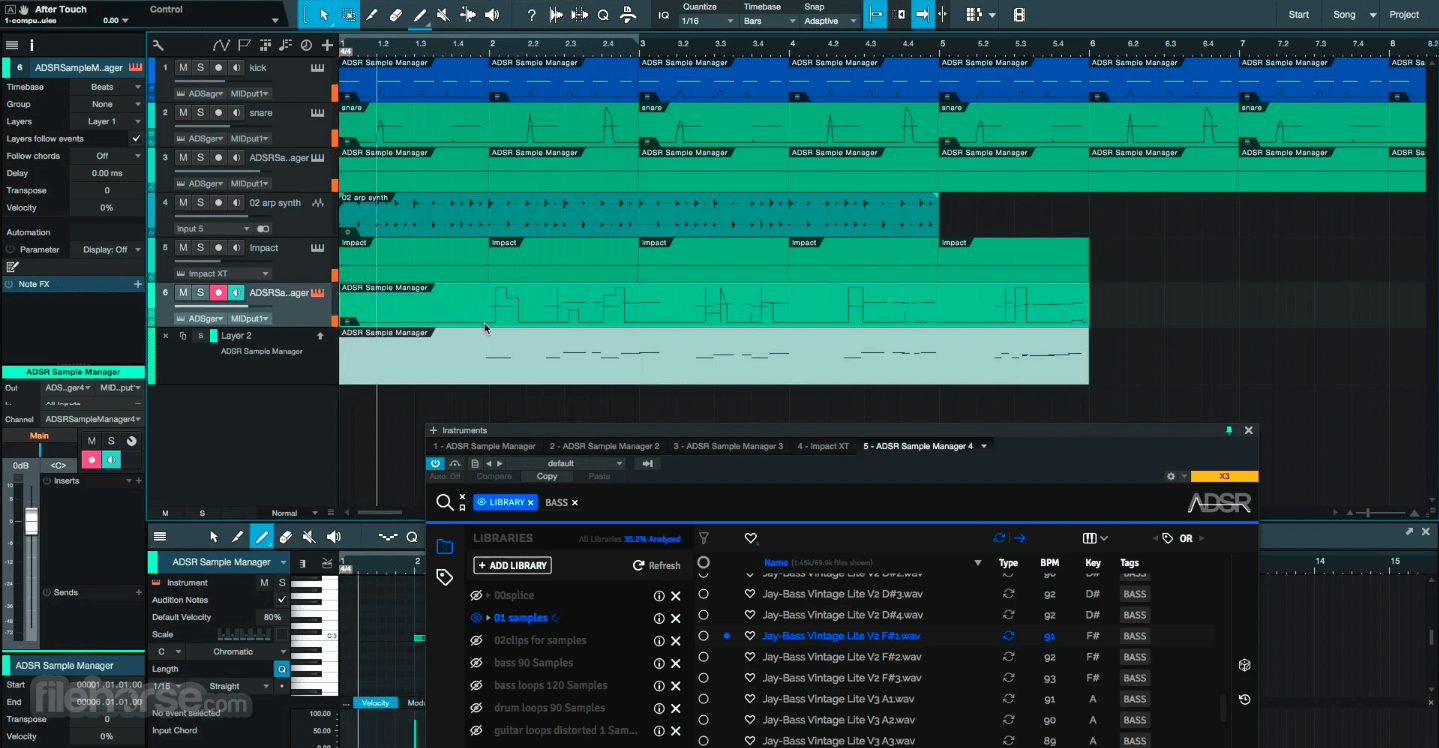1439x748 pixels.
Task: Switch to the 3 - ADSR Sample Manager 3 tab
Action: tap(728, 446)
